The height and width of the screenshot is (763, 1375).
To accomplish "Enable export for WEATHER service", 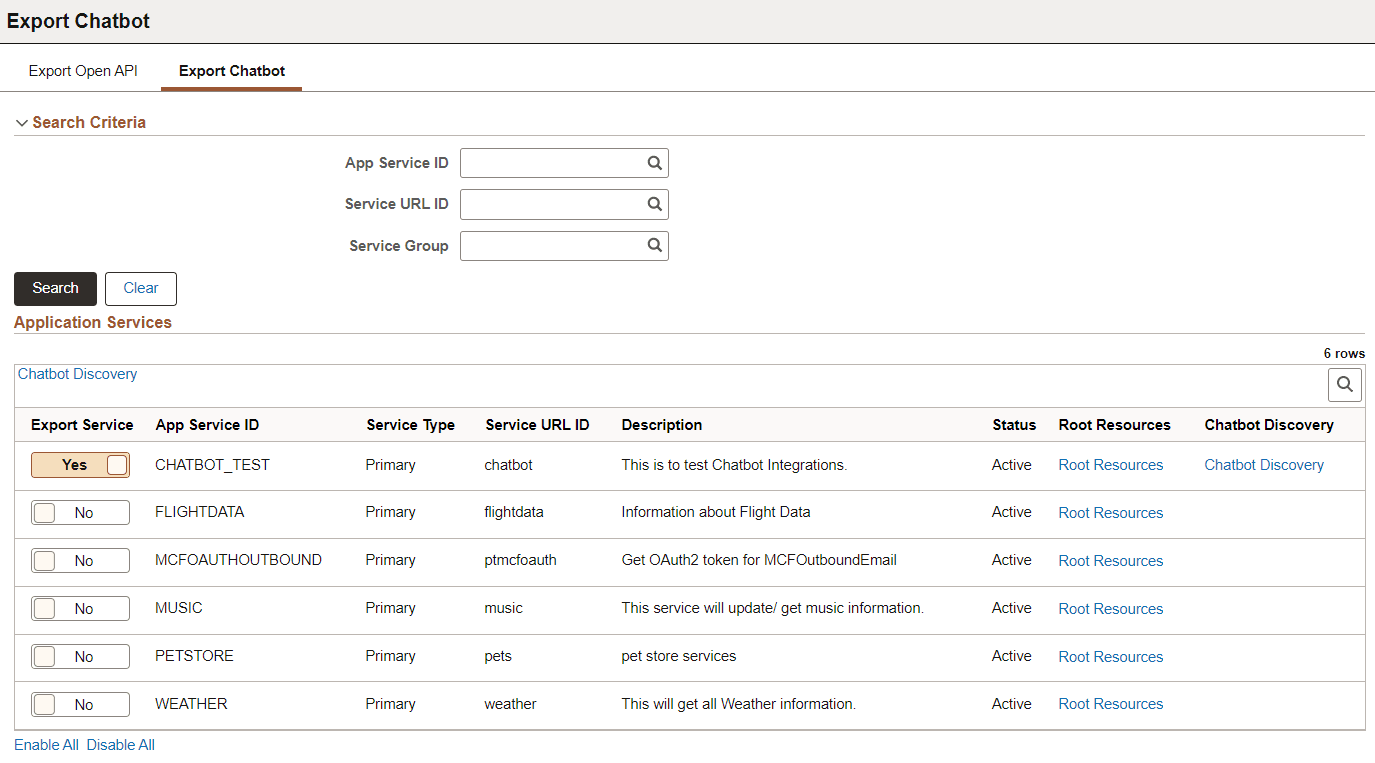I will click(80, 703).
